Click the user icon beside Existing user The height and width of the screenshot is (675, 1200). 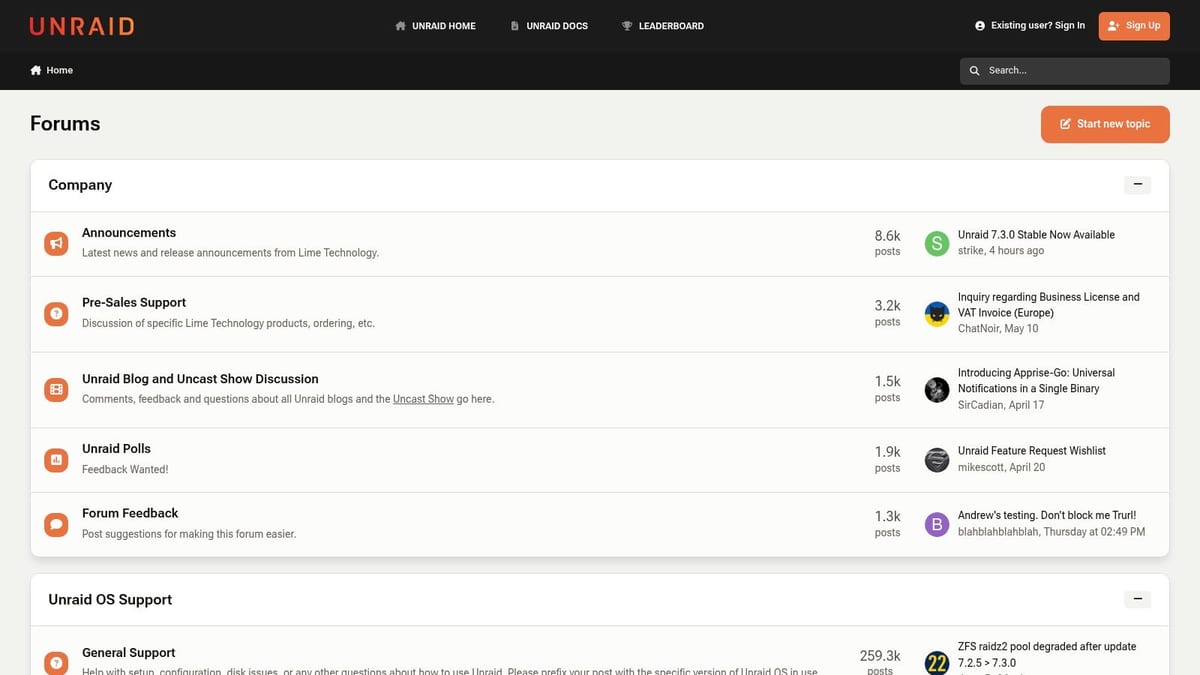tap(980, 26)
